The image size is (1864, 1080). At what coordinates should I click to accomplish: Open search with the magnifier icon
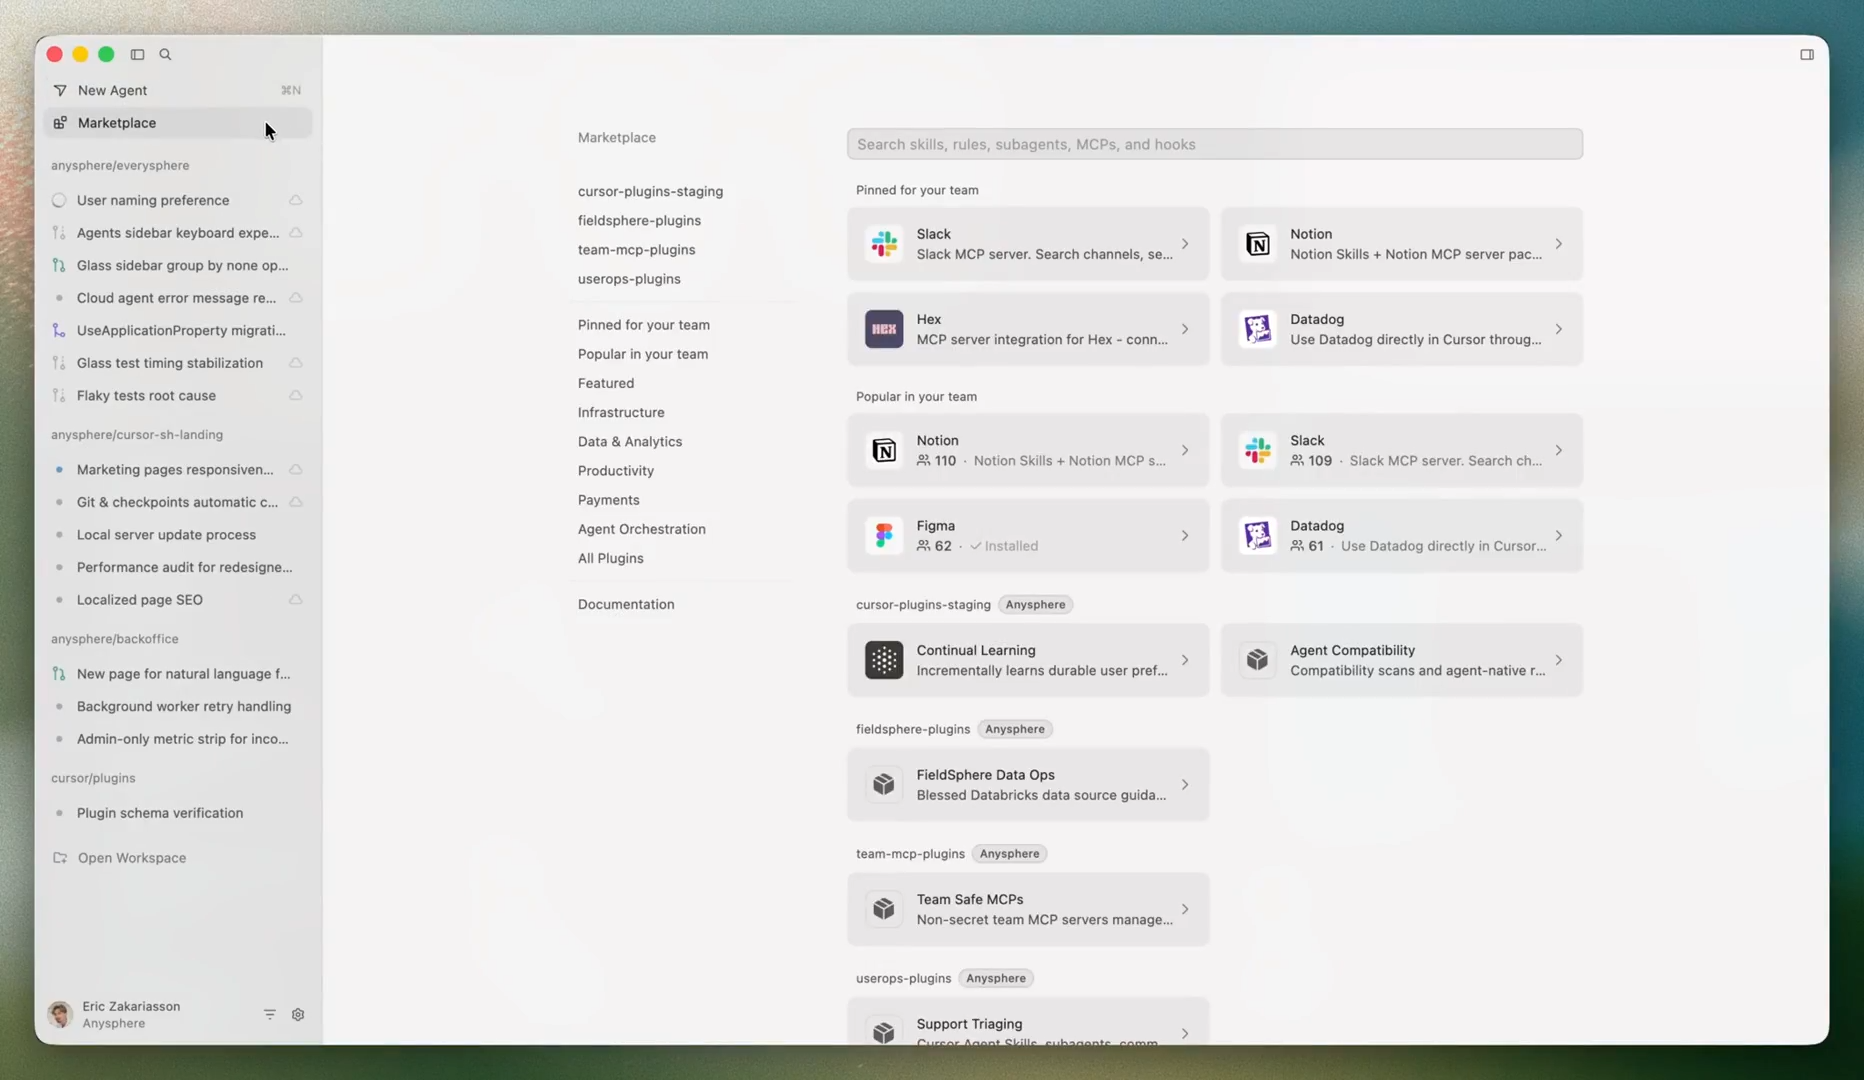166,54
